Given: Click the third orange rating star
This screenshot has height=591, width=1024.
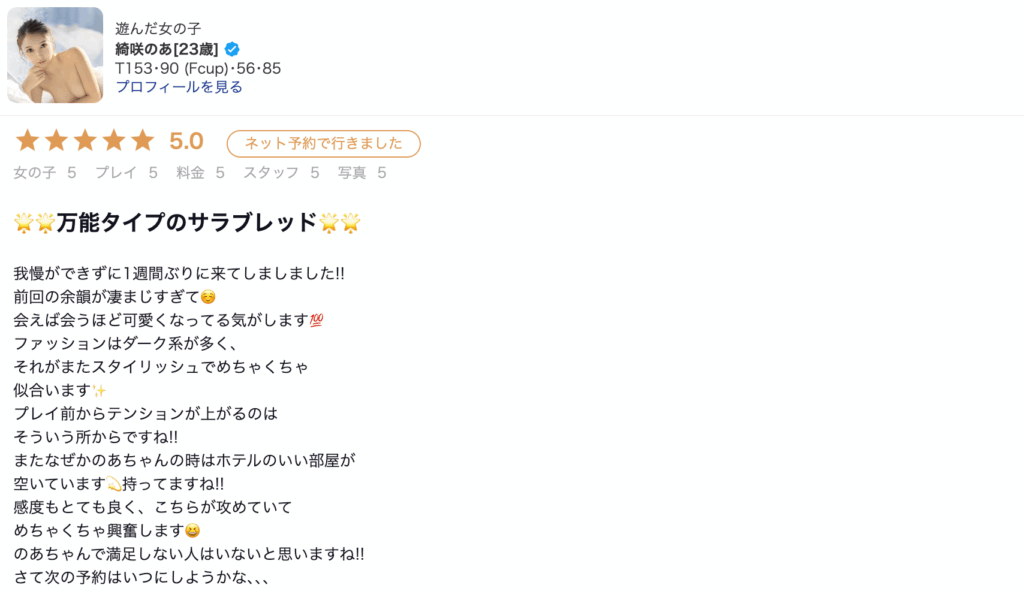Looking at the screenshot, I should coord(85,141).
